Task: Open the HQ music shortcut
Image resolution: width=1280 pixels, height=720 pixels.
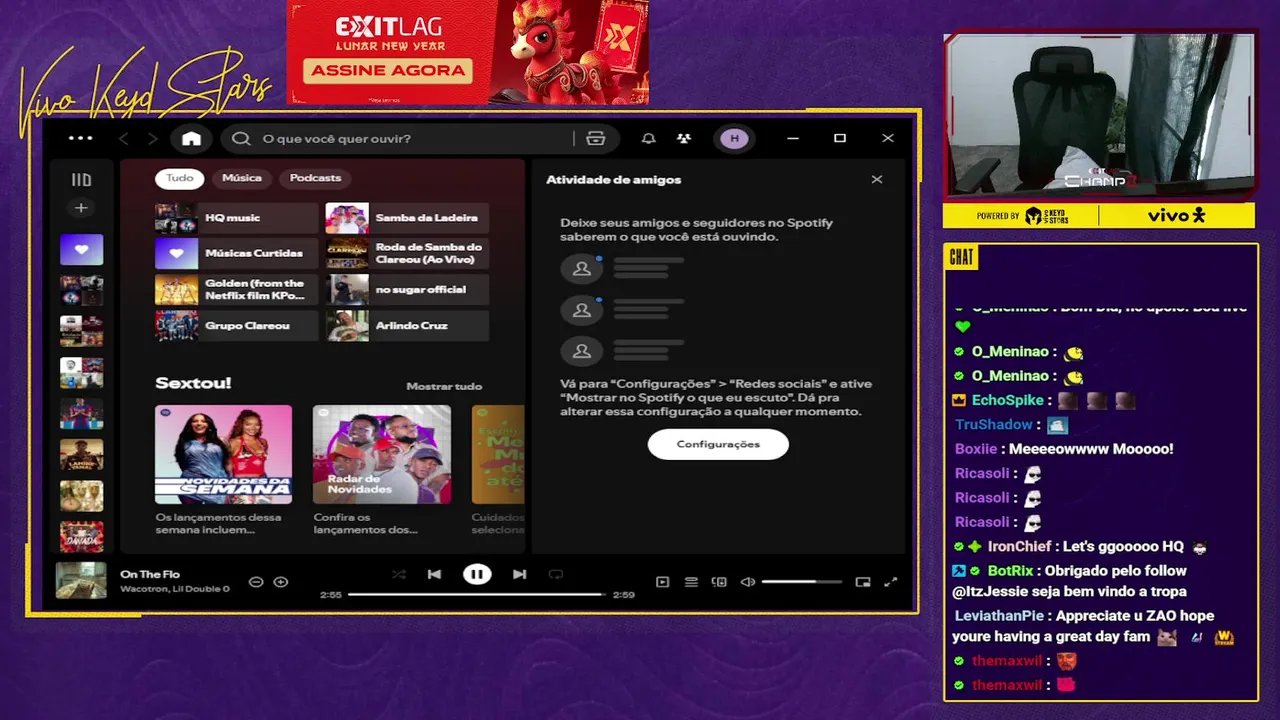Action: point(236,218)
